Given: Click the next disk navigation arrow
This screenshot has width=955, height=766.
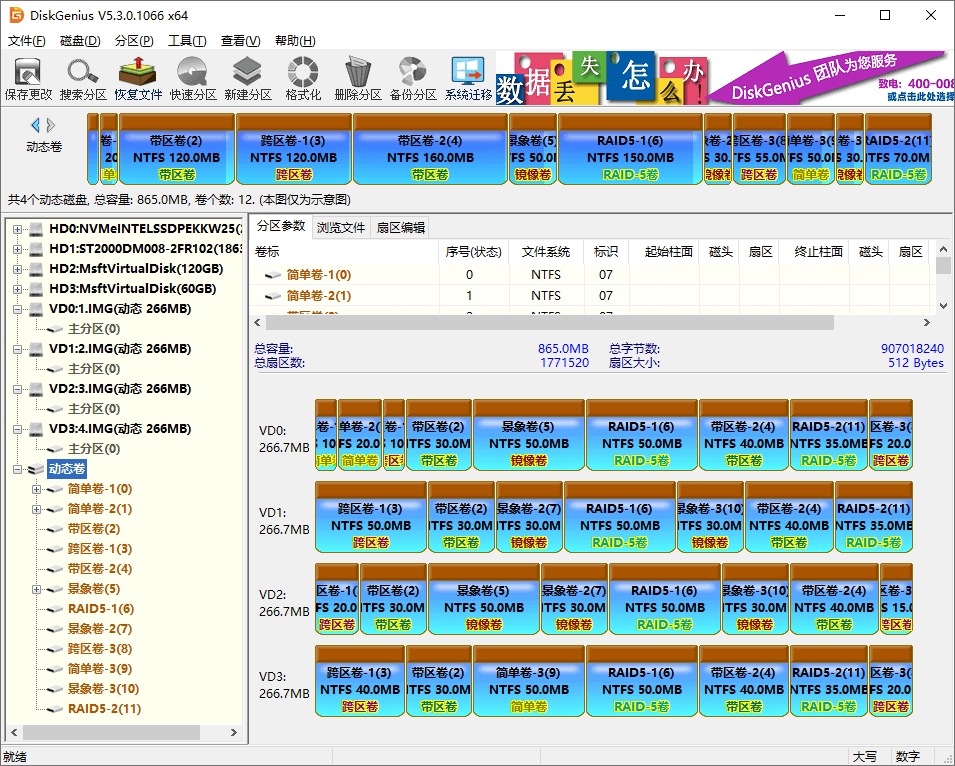Looking at the screenshot, I should pos(51,125).
